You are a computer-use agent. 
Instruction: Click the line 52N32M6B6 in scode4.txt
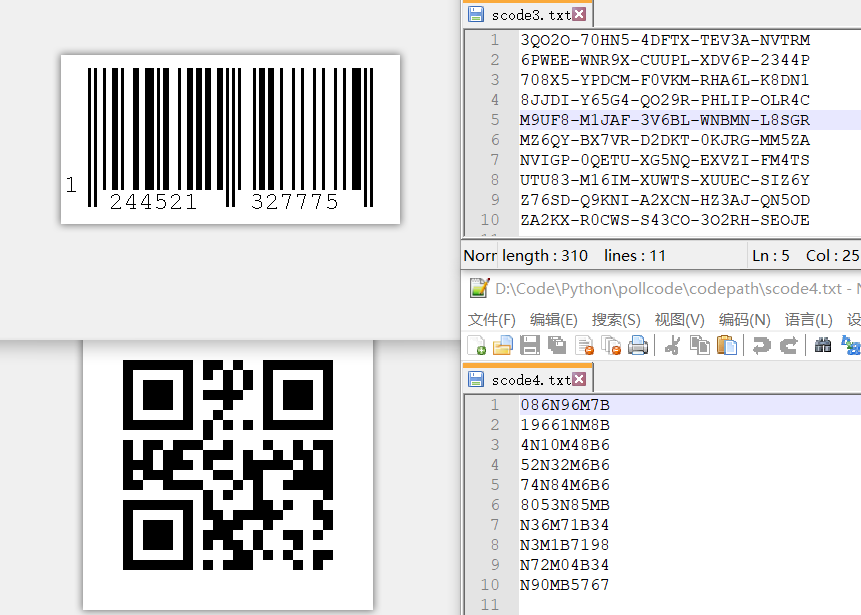565,465
